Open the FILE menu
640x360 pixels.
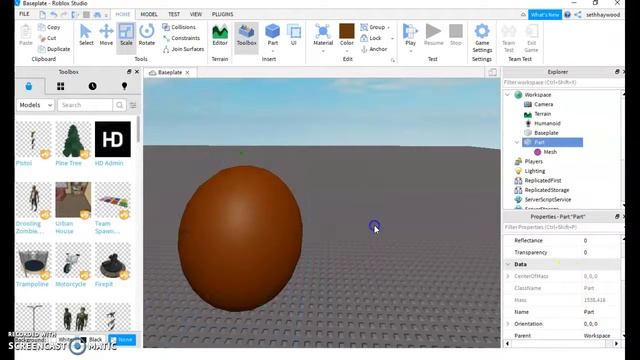24,14
